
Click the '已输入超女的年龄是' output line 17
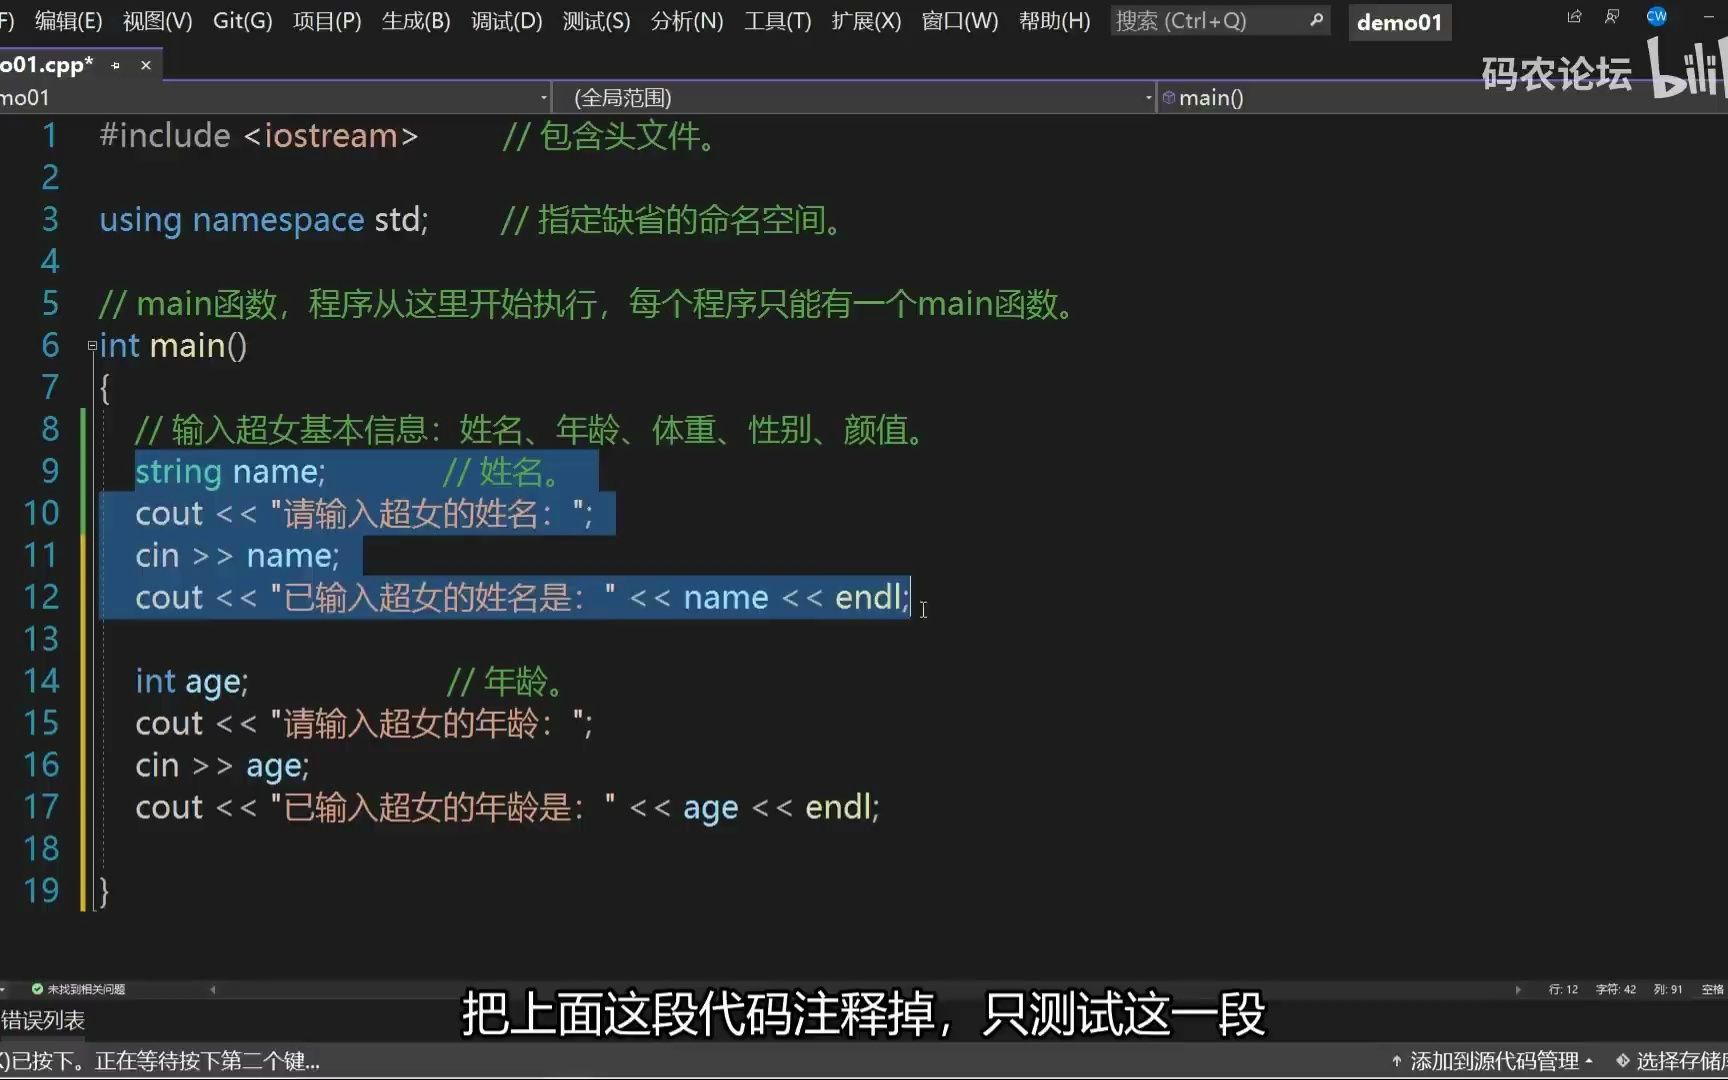pyautogui.click(x=508, y=808)
